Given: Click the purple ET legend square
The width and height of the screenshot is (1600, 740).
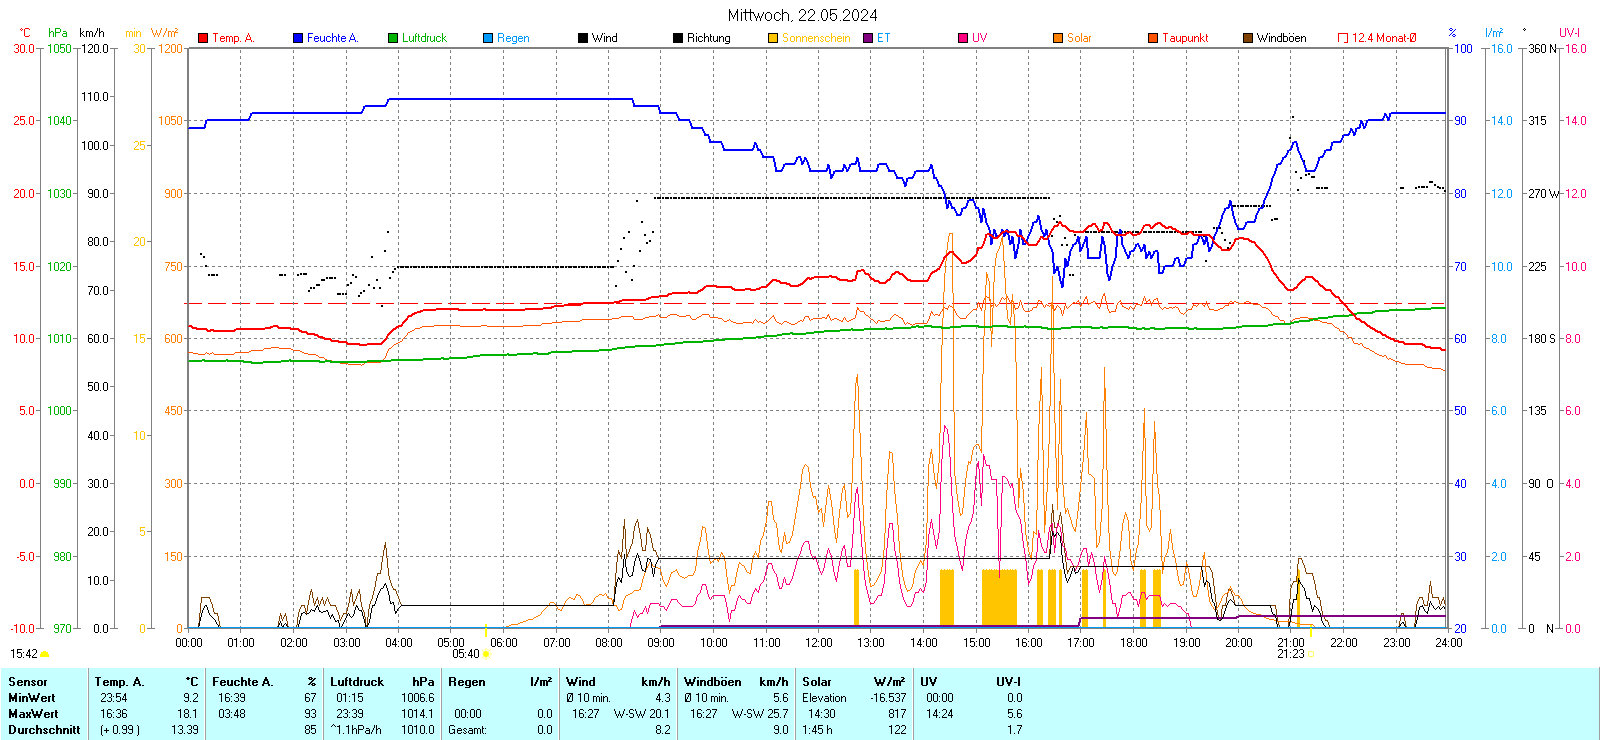Looking at the screenshot, I should [x=868, y=38].
